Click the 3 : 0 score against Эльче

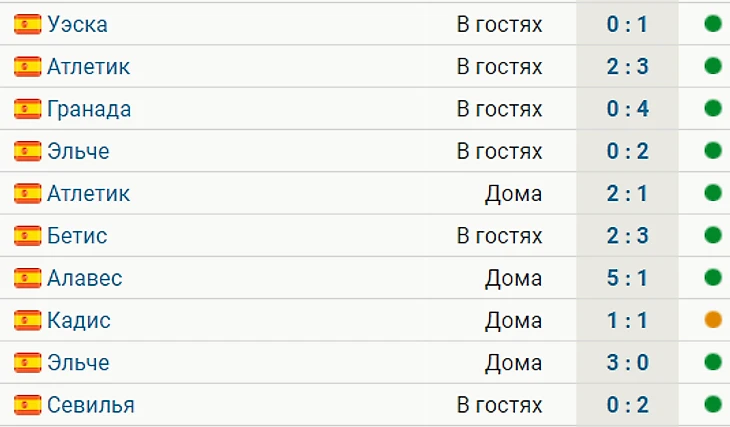tap(627, 363)
